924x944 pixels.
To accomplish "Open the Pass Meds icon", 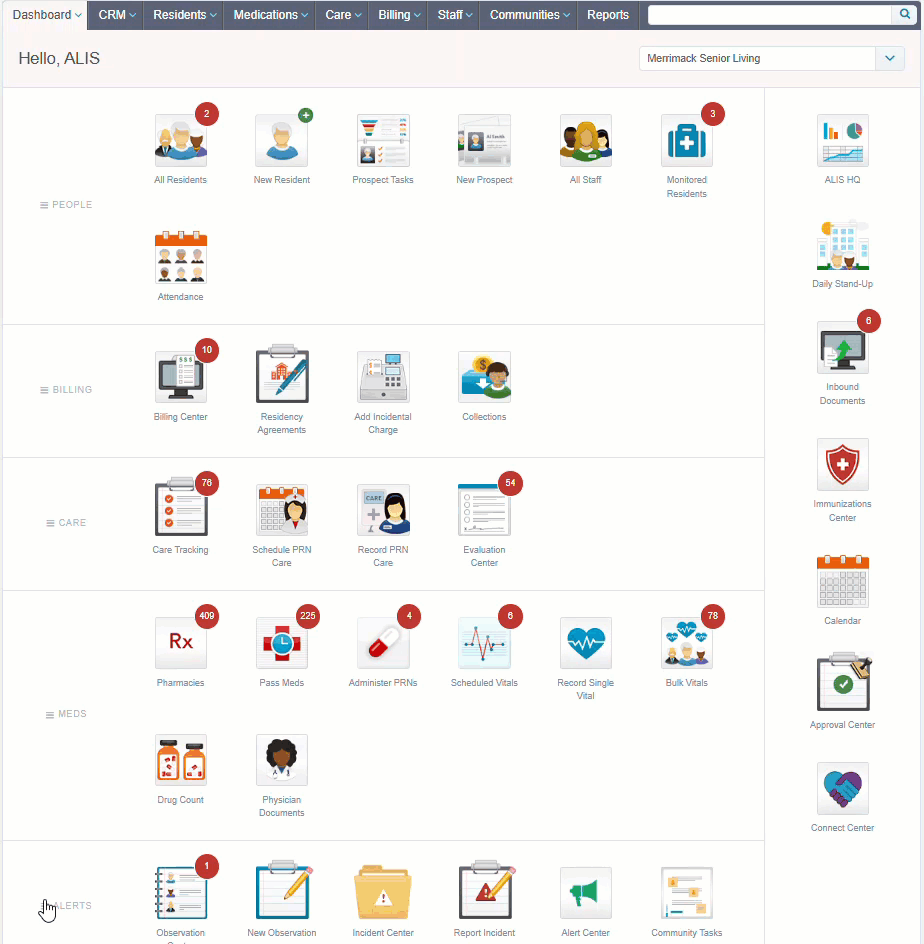I will point(282,643).
